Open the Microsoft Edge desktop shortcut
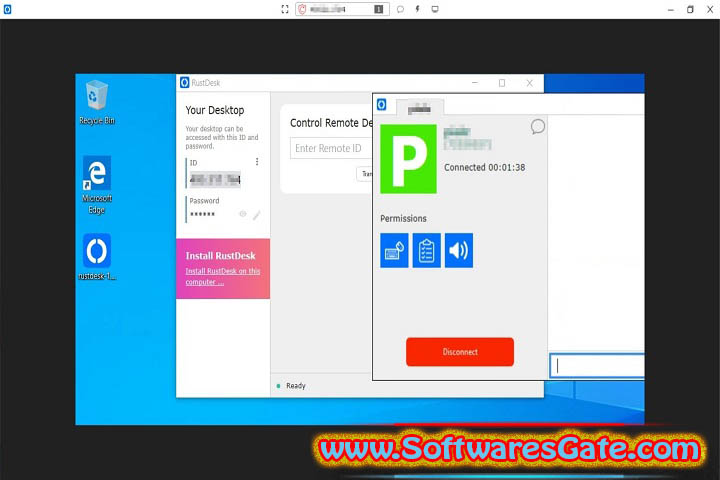Image resolution: width=720 pixels, height=480 pixels. point(97,185)
